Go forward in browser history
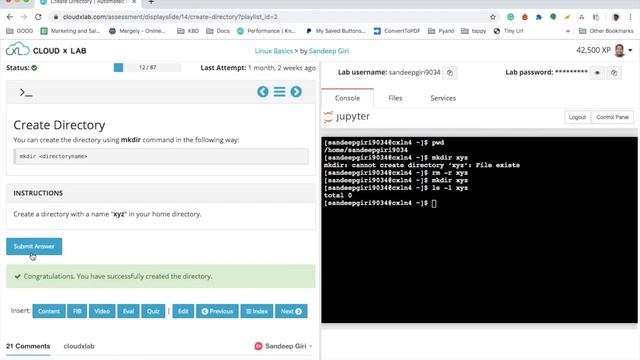Image resolution: width=640 pixels, height=360 pixels. pos(24,17)
